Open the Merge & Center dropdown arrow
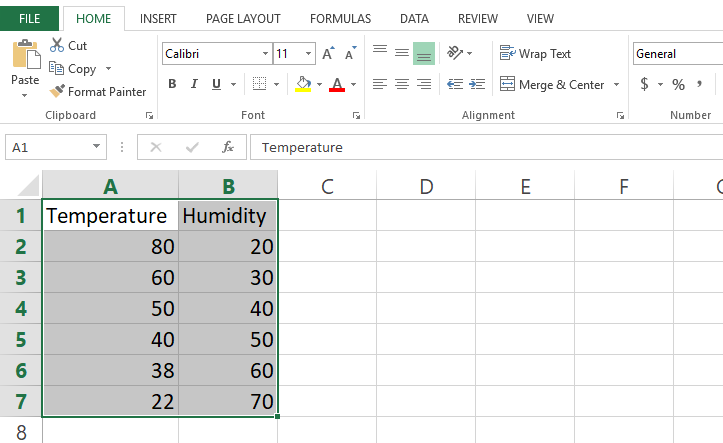 point(616,85)
